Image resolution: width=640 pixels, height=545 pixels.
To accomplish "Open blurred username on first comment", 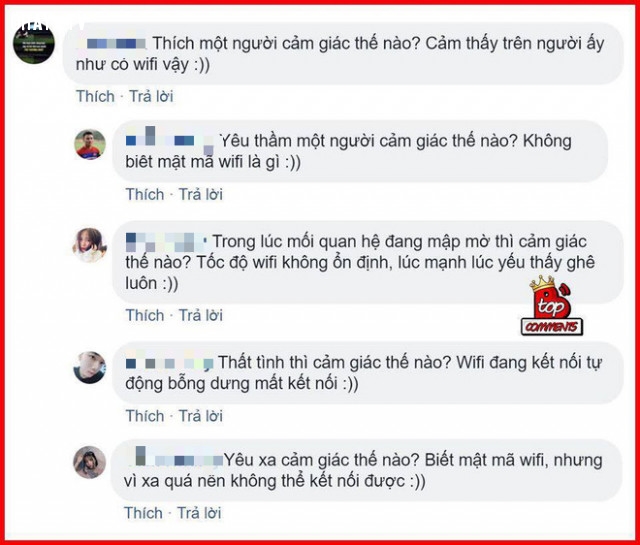I will (x=111, y=43).
